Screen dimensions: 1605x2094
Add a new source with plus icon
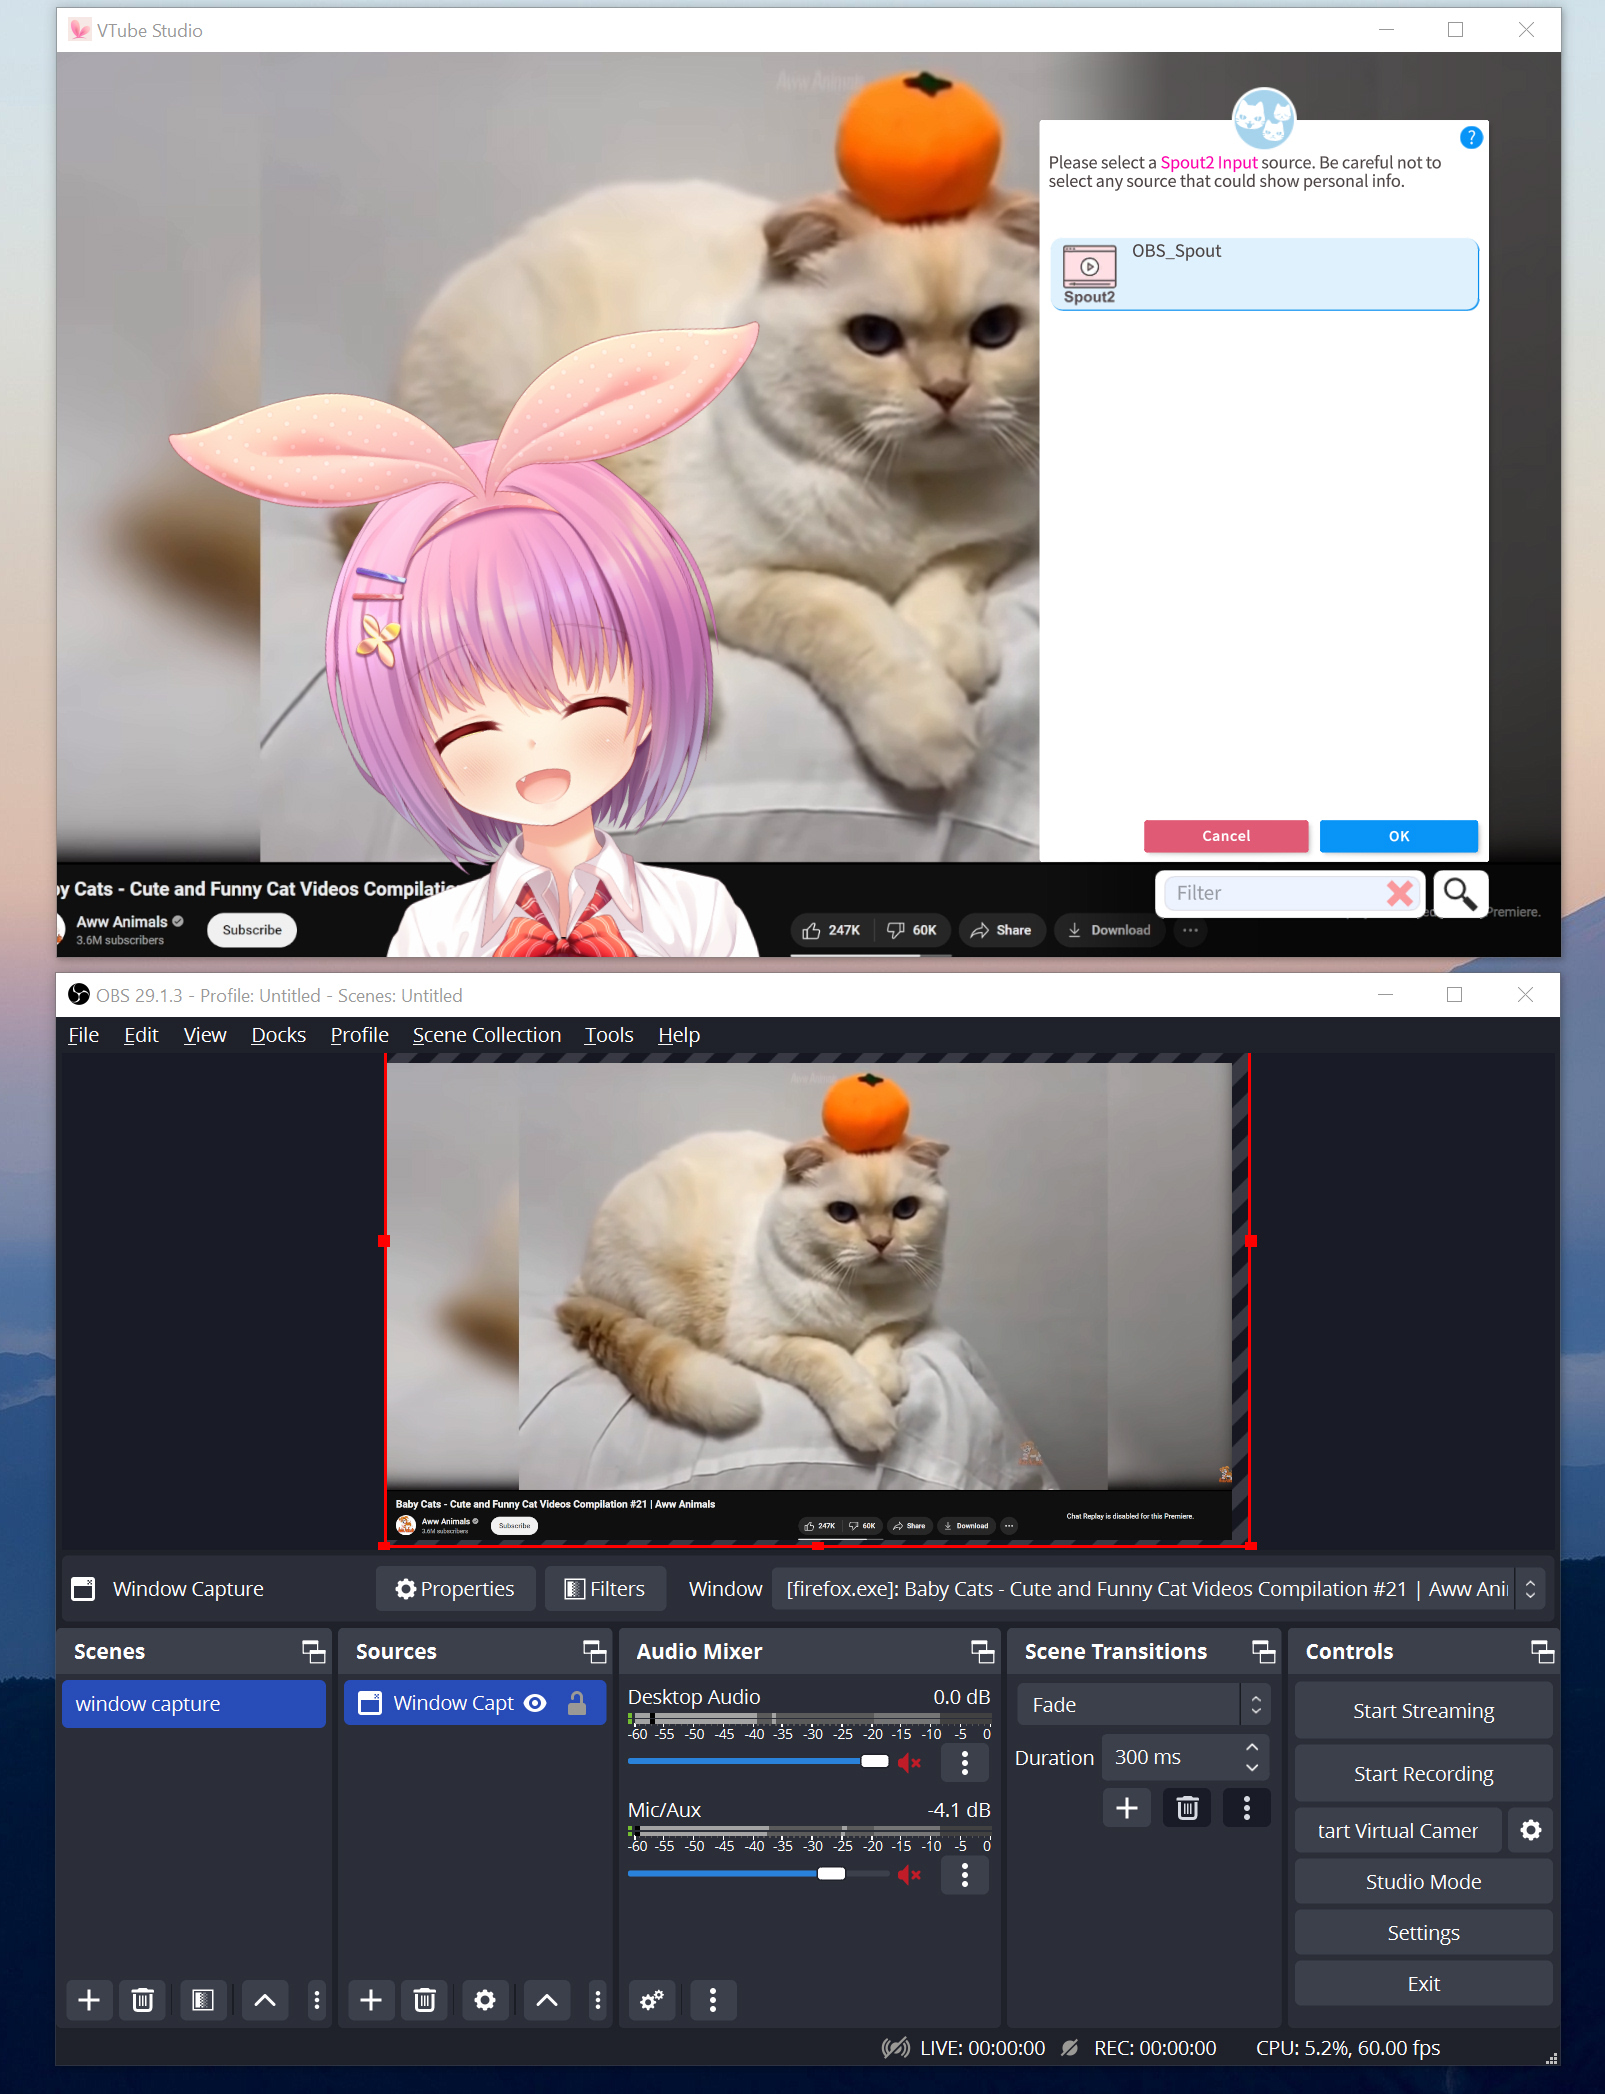371,1999
